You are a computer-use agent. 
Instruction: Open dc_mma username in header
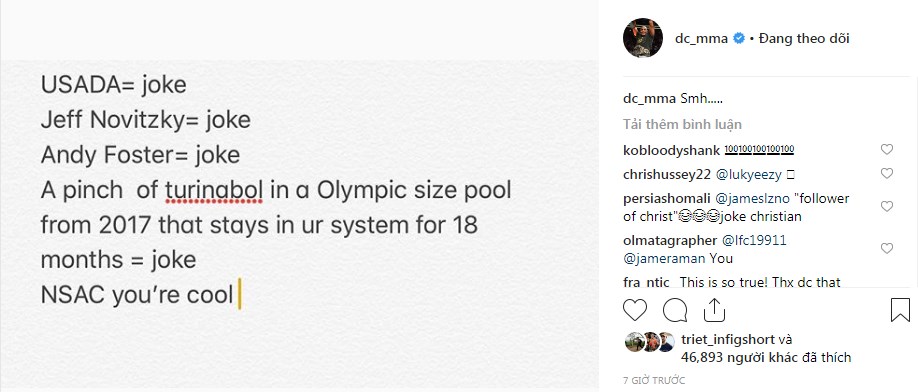[x=701, y=39]
